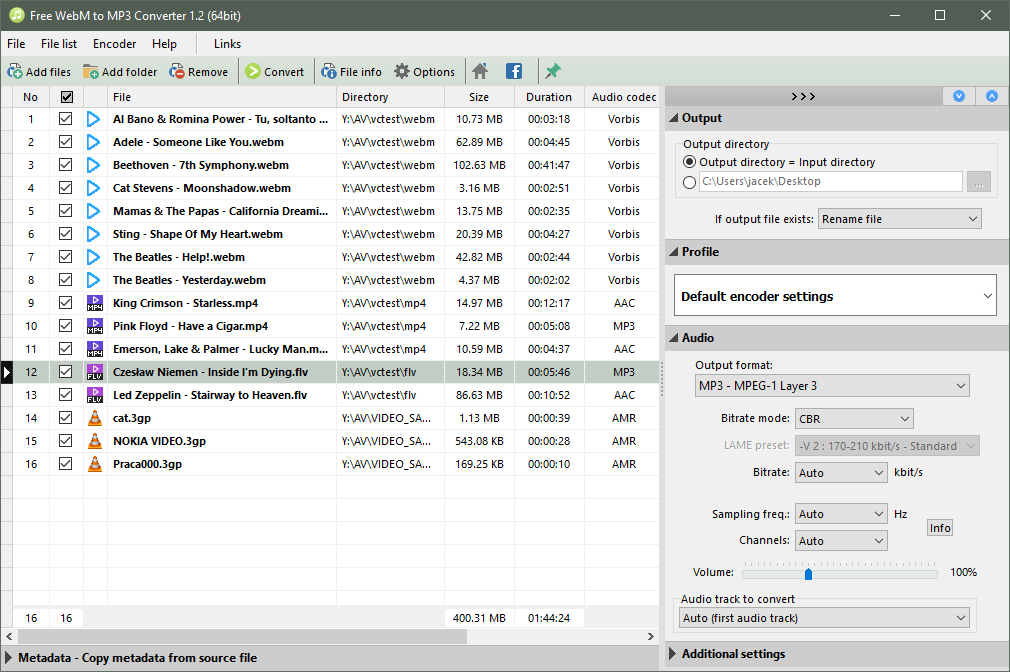Uncheck Emerson, Lake & Palmer row checkbox

pyautogui.click(x=65, y=349)
